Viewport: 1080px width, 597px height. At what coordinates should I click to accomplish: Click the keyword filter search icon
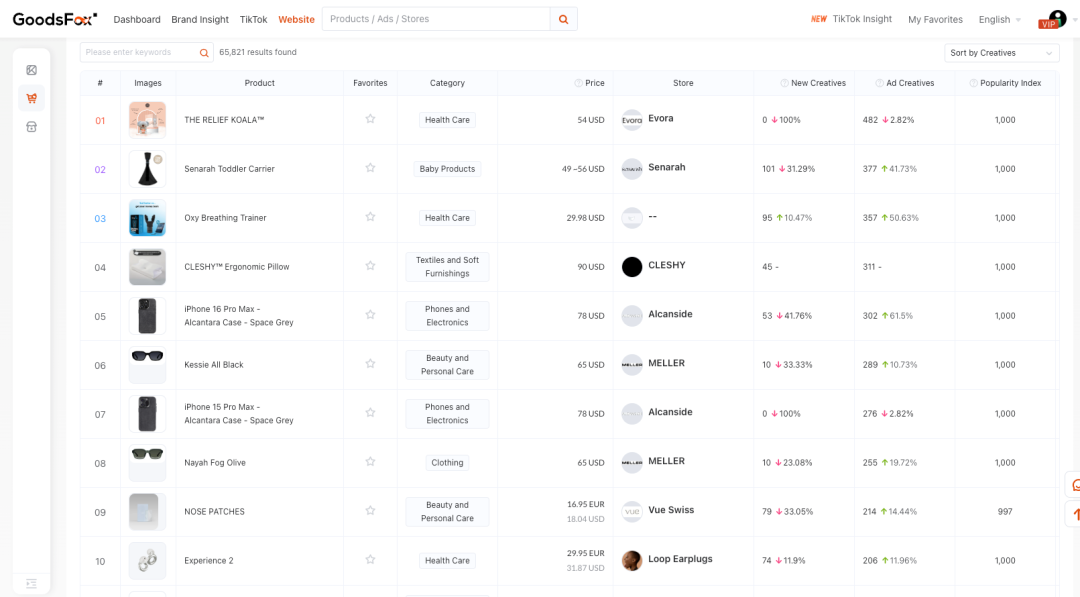(204, 53)
